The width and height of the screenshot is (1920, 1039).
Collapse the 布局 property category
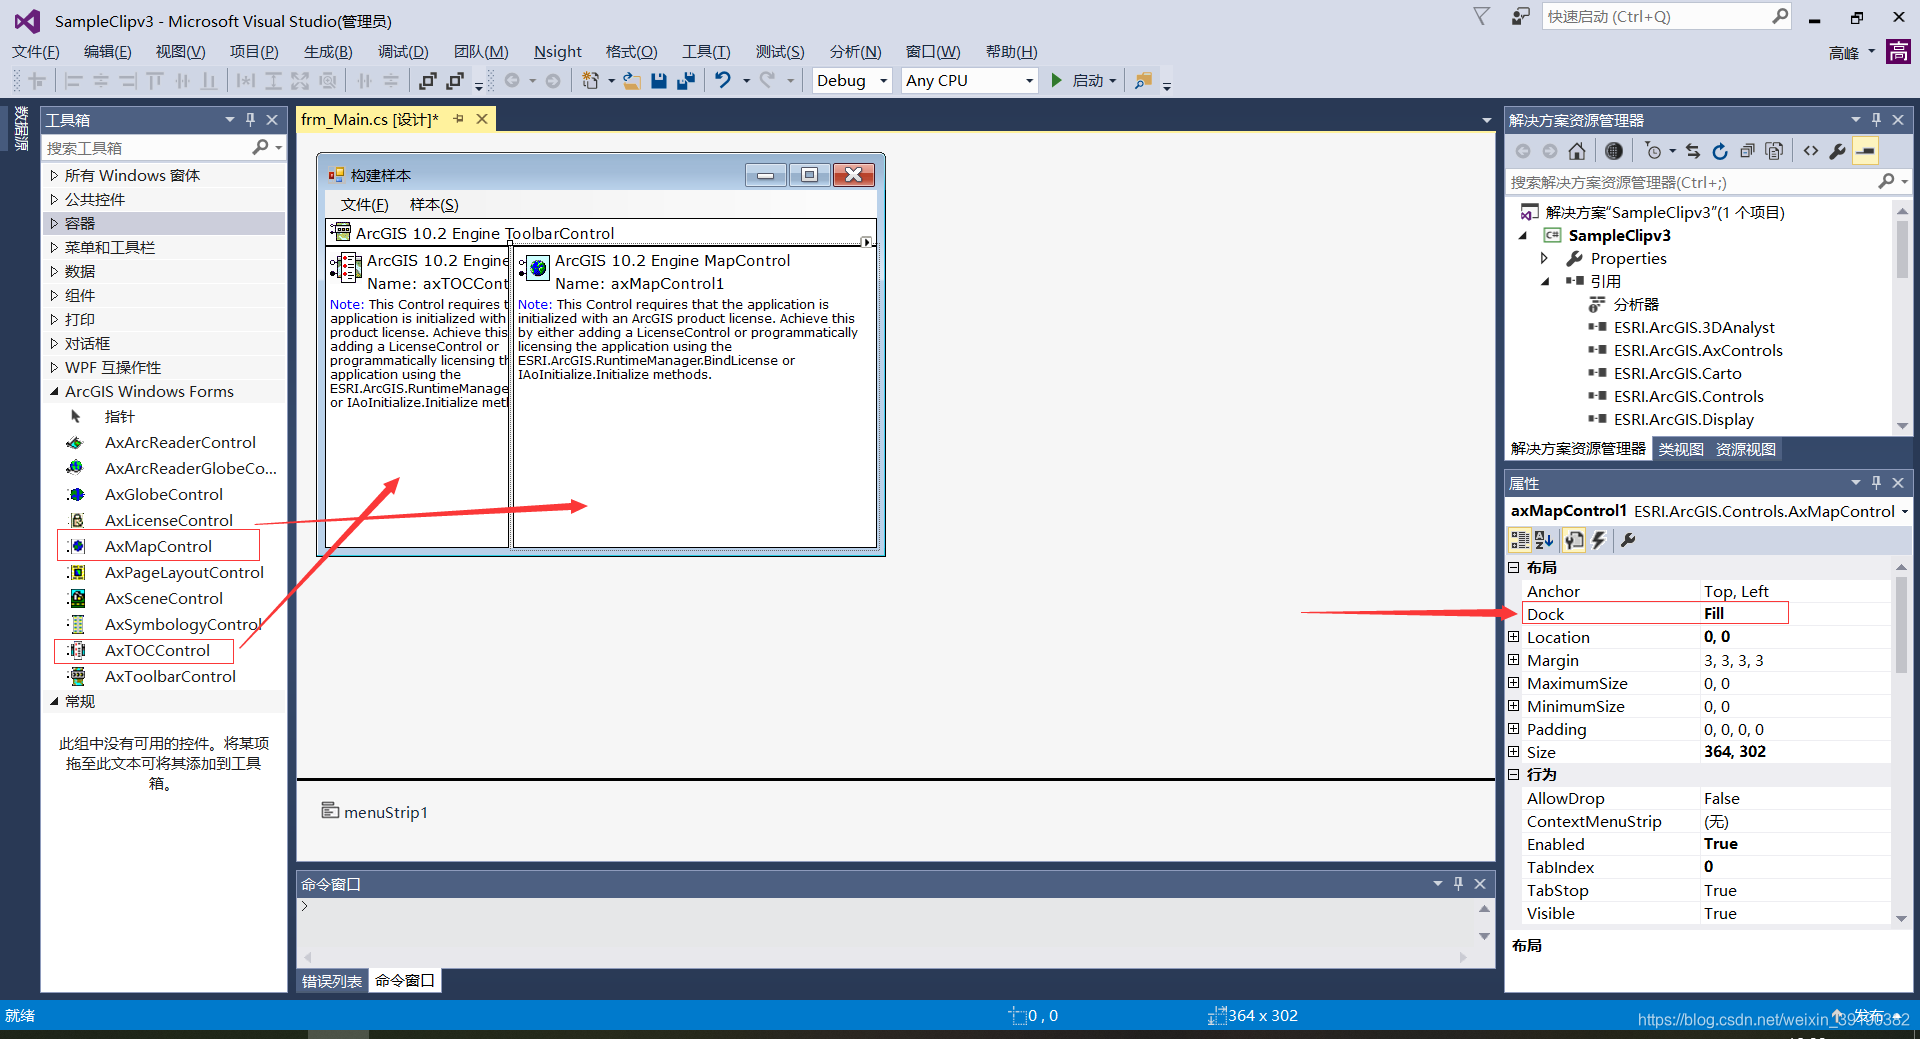coord(1514,567)
